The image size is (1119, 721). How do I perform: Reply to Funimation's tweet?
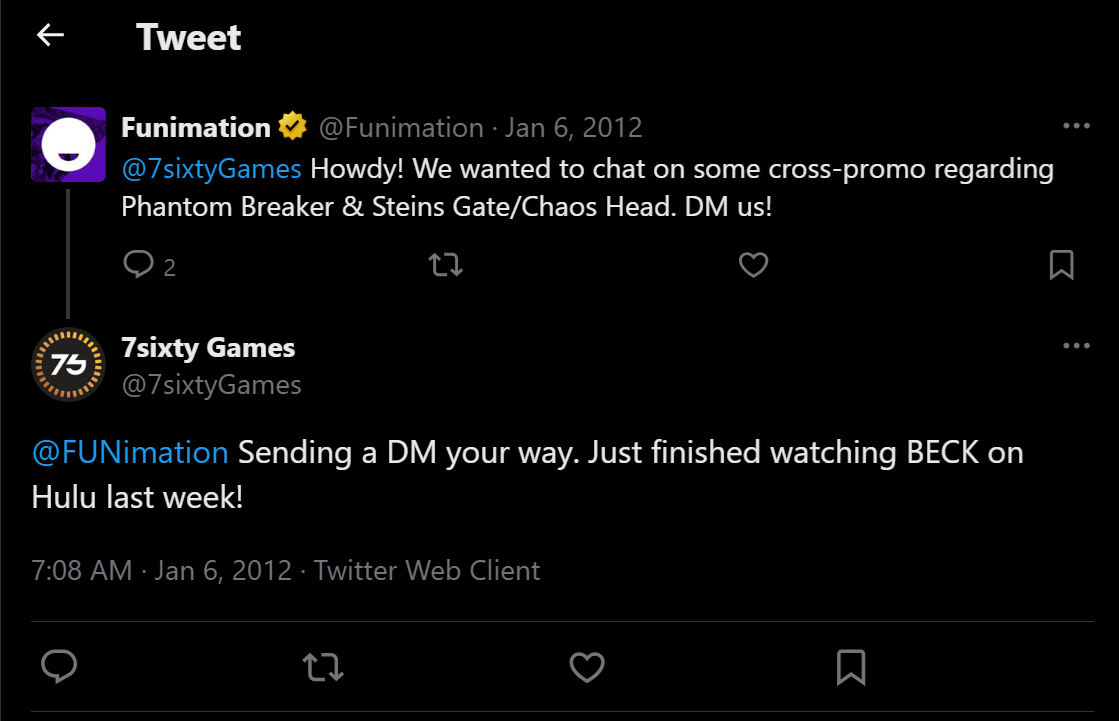(x=139, y=265)
